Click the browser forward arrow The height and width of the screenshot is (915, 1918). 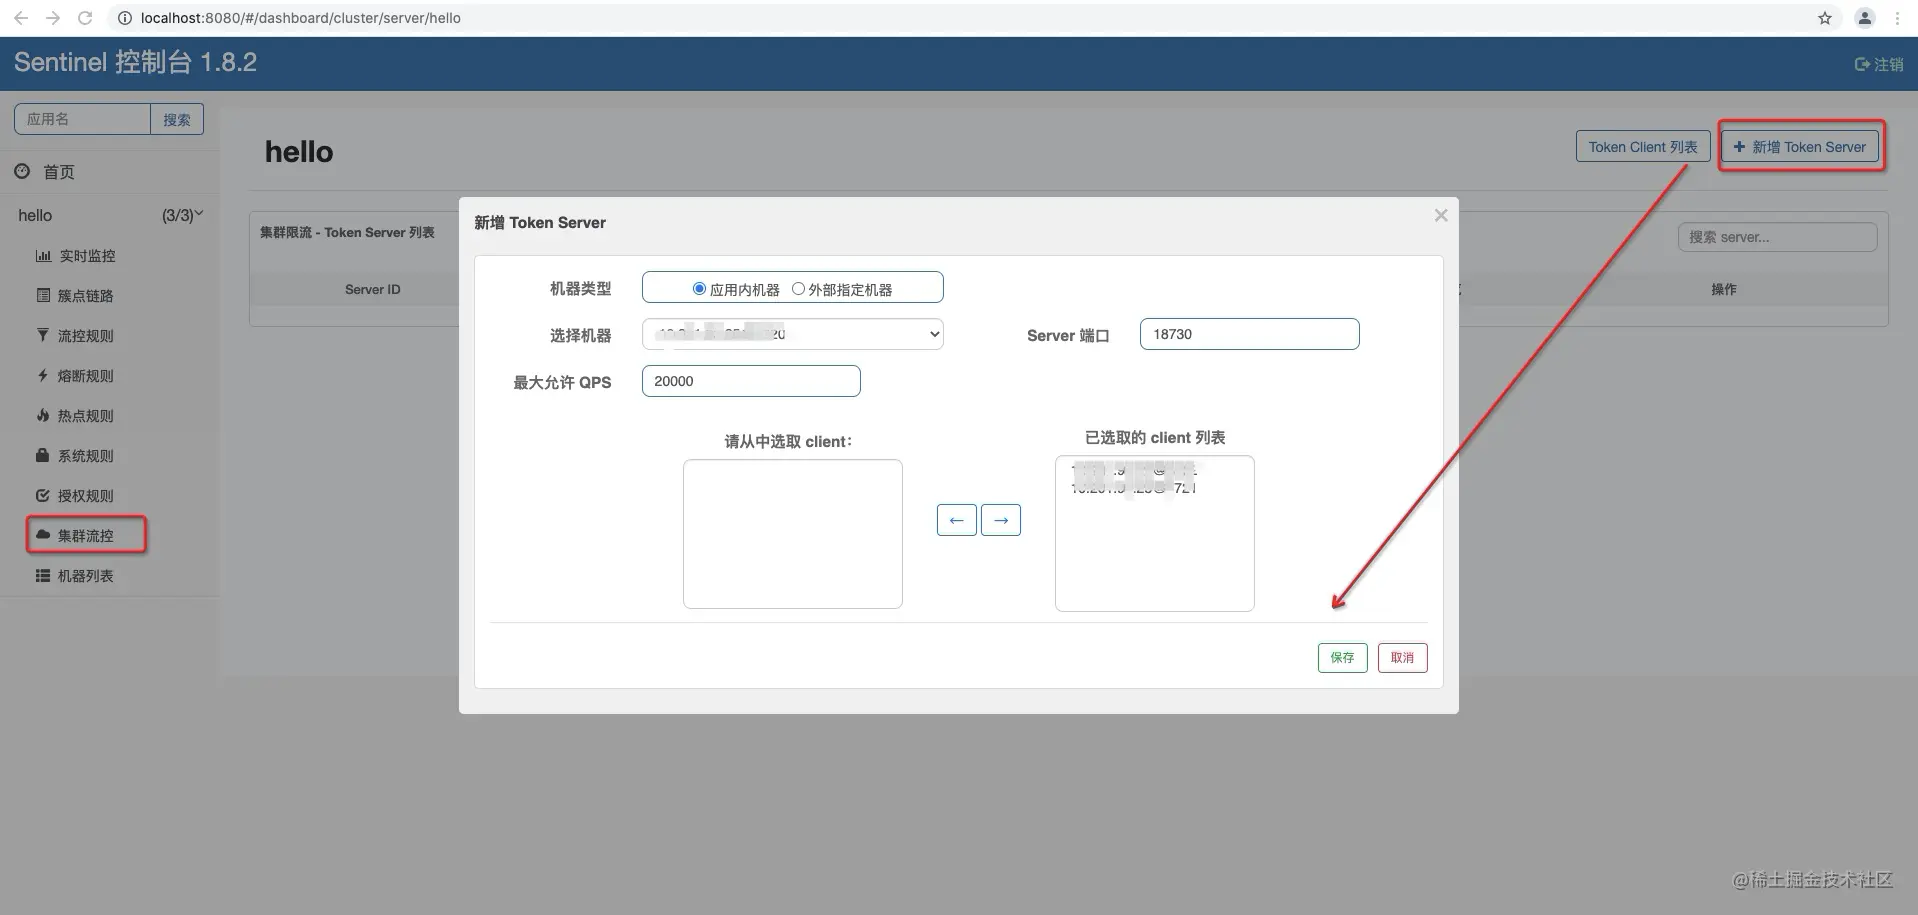coord(53,18)
